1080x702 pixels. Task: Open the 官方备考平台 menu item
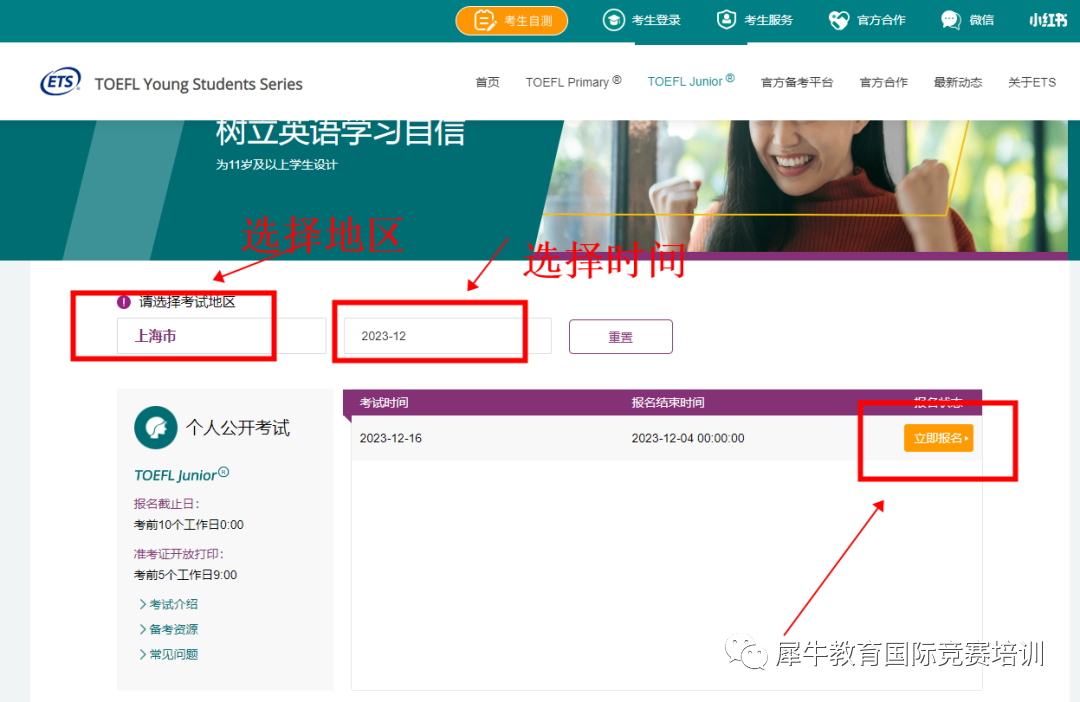(797, 83)
